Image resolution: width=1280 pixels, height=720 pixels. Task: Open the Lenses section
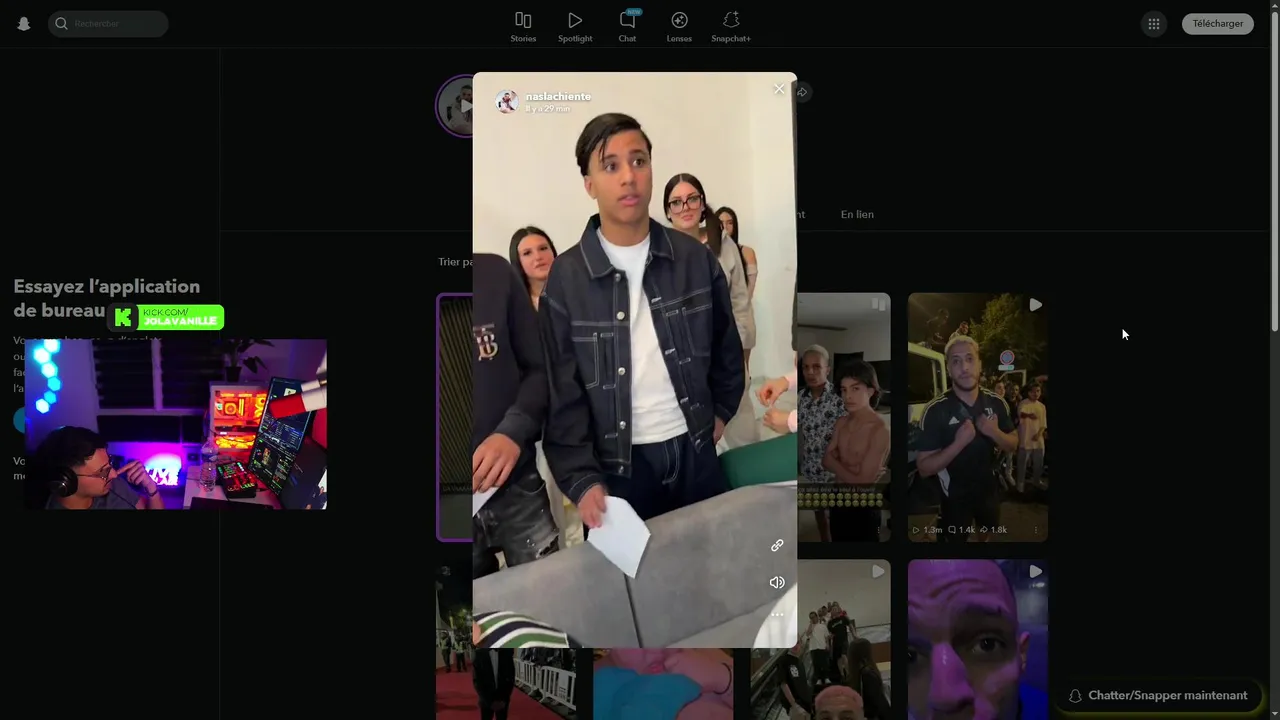(x=679, y=27)
